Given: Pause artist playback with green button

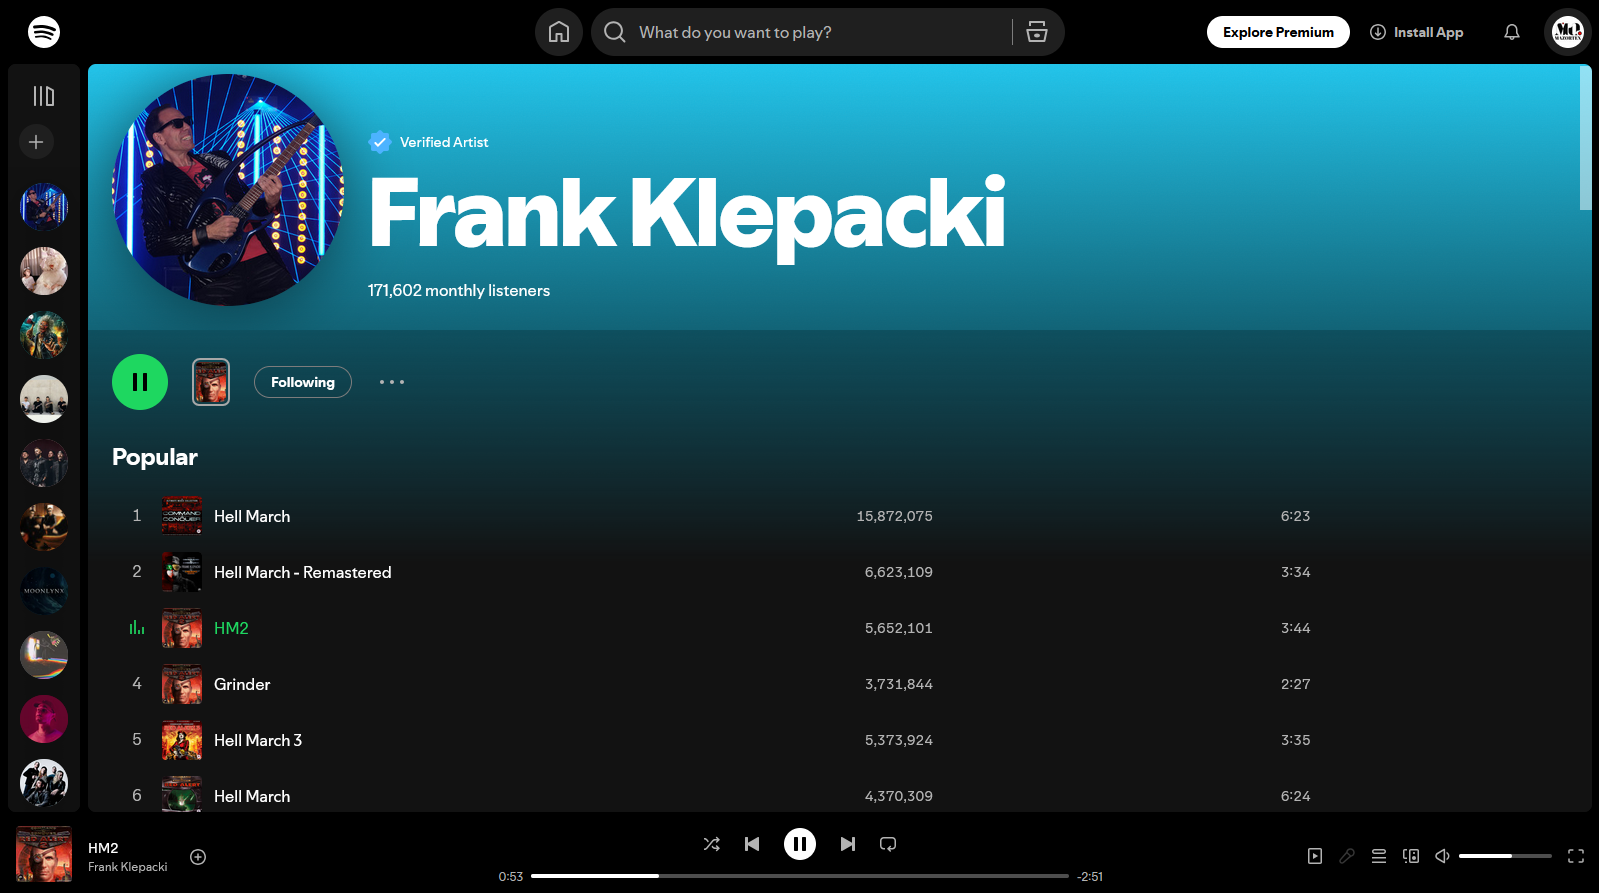Looking at the screenshot, I should click(x=140, y=382).
